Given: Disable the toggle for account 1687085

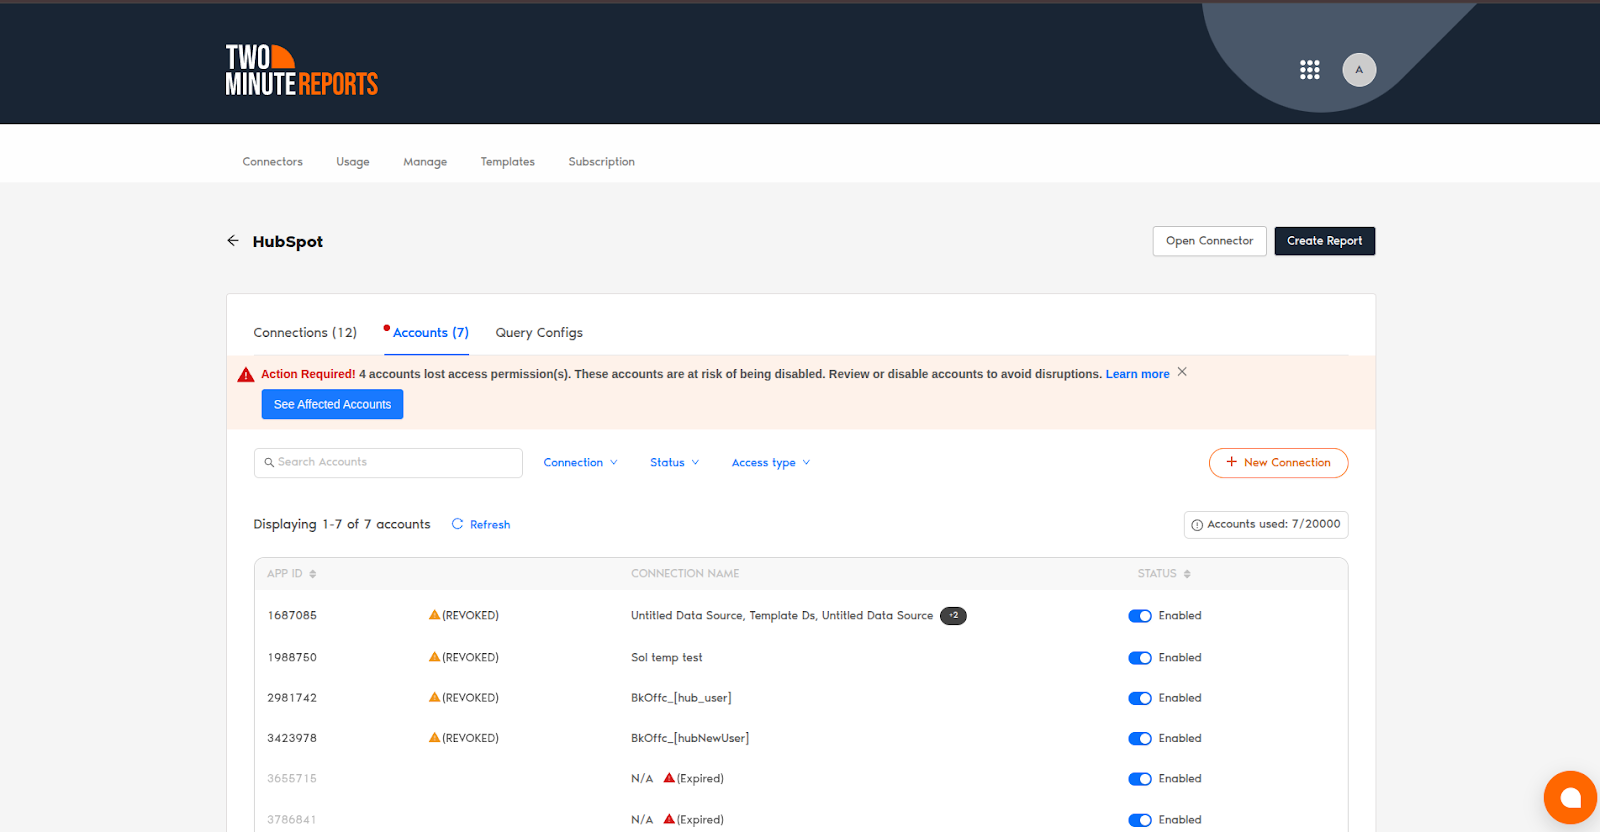Looking at the screenshot, I should 1140,616.
